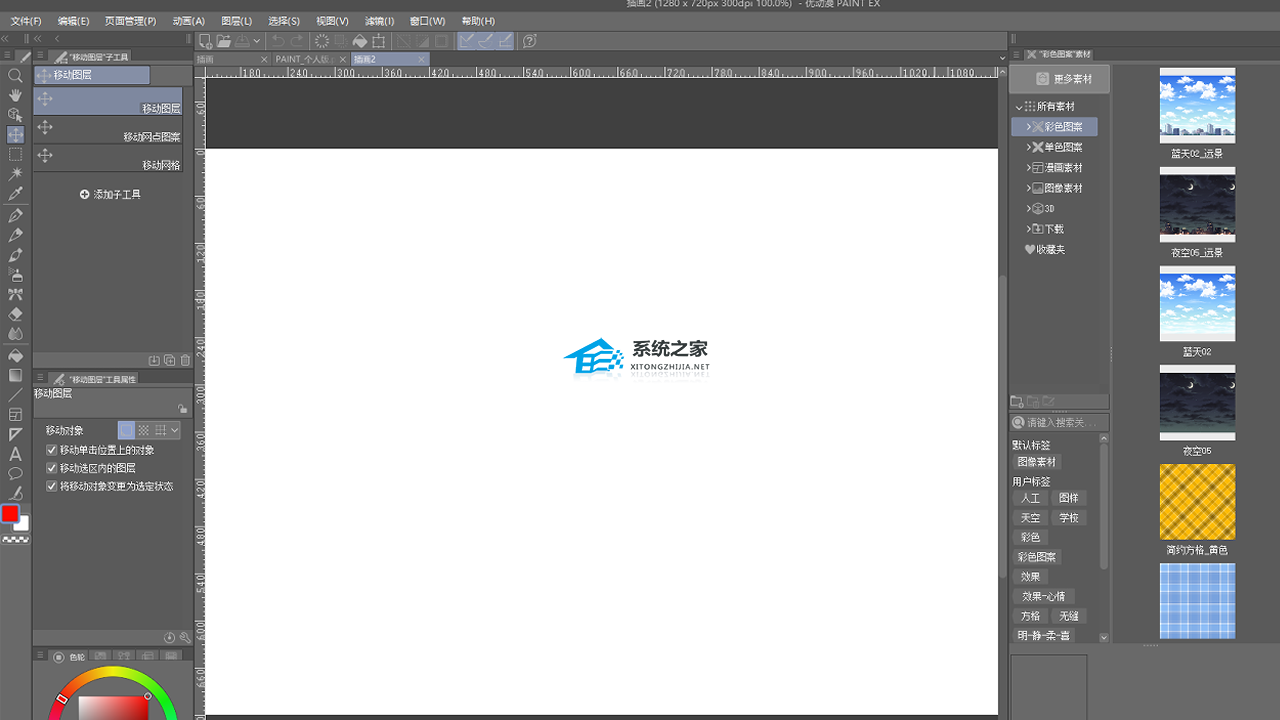The width and height of the screenshot is (1280, 720).
Task: Choose the Eyedropper tool
Action: click(x=15, y=194)
